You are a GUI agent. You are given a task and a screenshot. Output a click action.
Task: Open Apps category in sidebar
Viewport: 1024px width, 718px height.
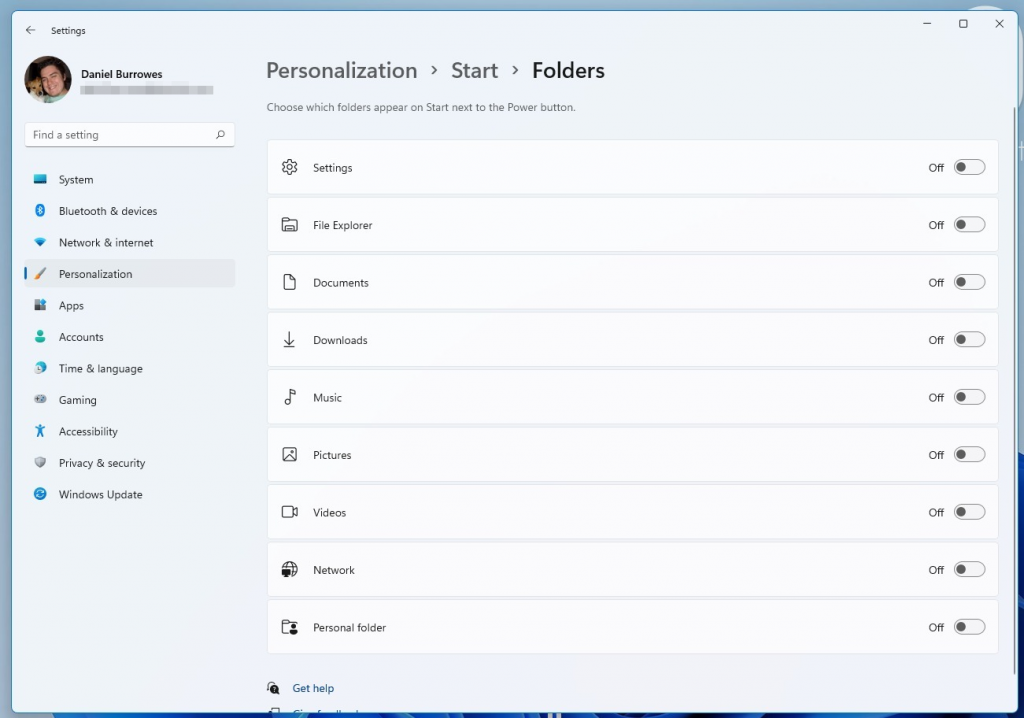click(x=129, y=305)
